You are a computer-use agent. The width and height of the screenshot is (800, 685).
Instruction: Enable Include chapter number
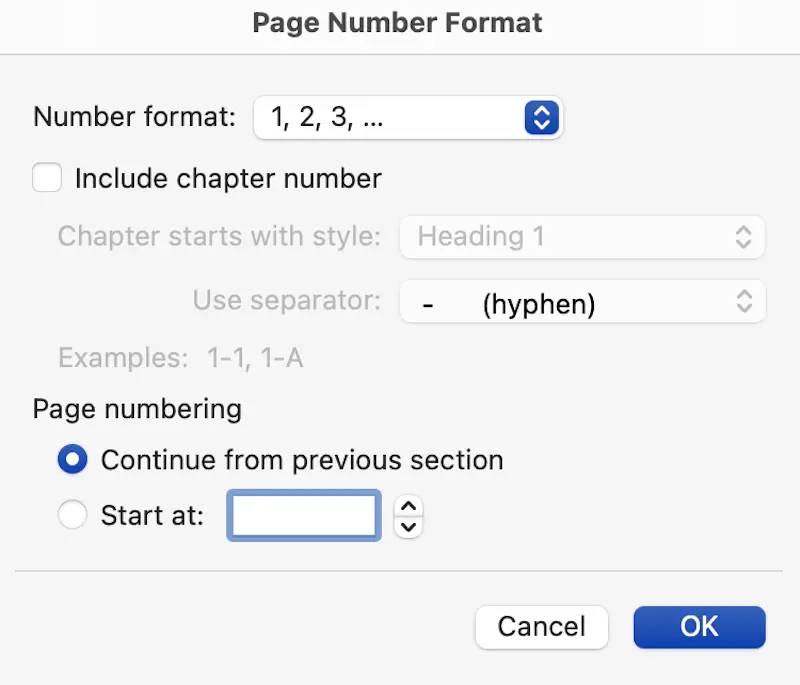click(47, 177)
